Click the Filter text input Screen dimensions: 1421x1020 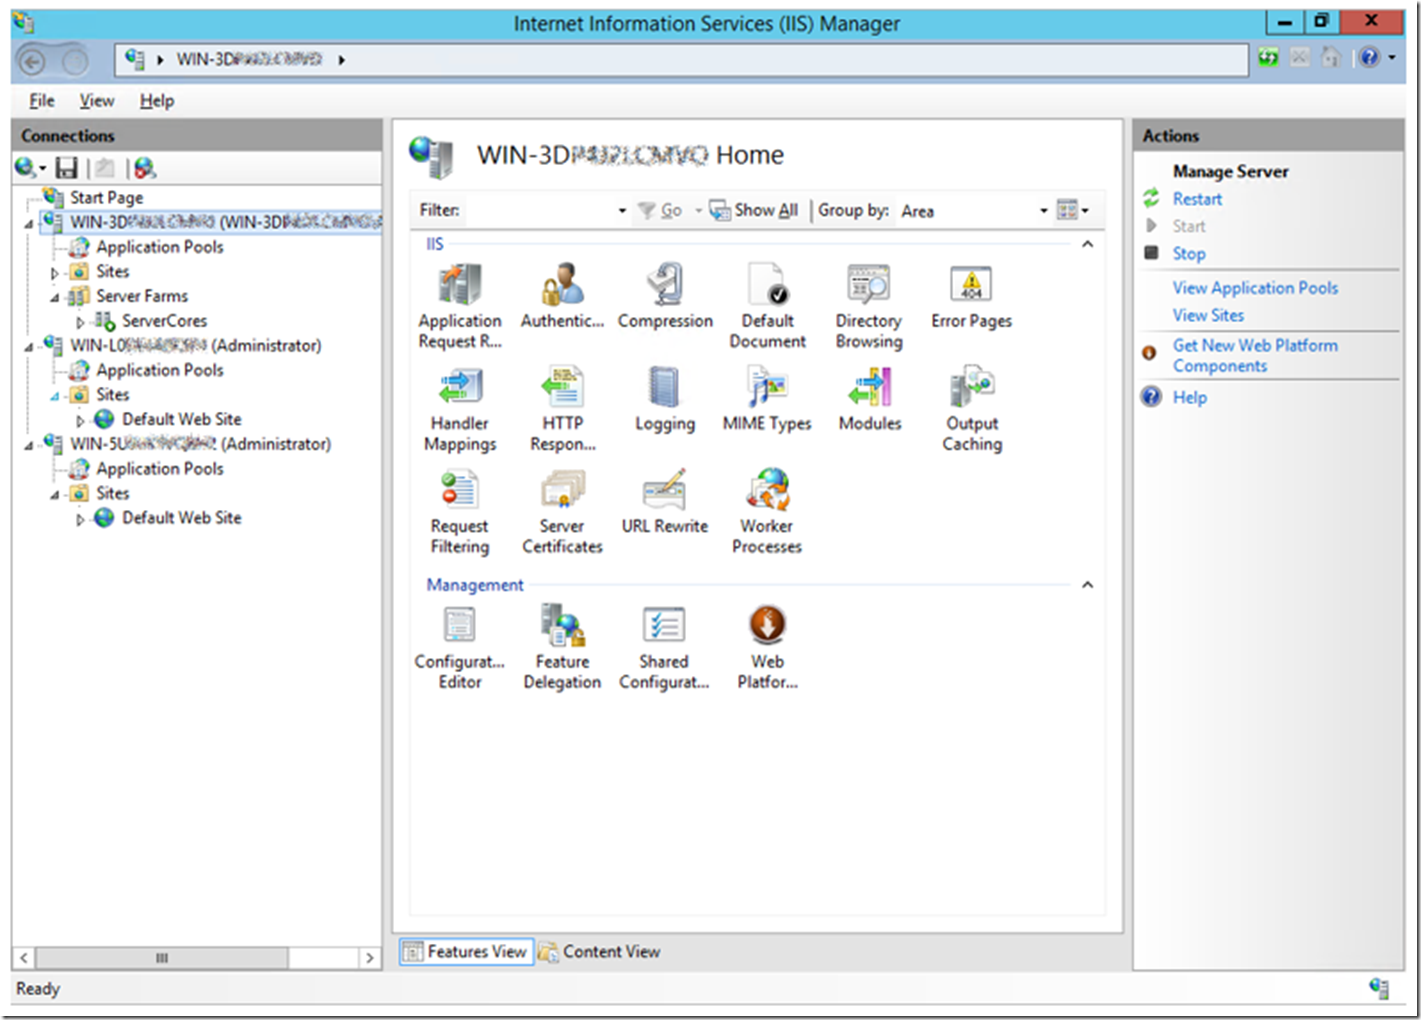click(538, 210)
